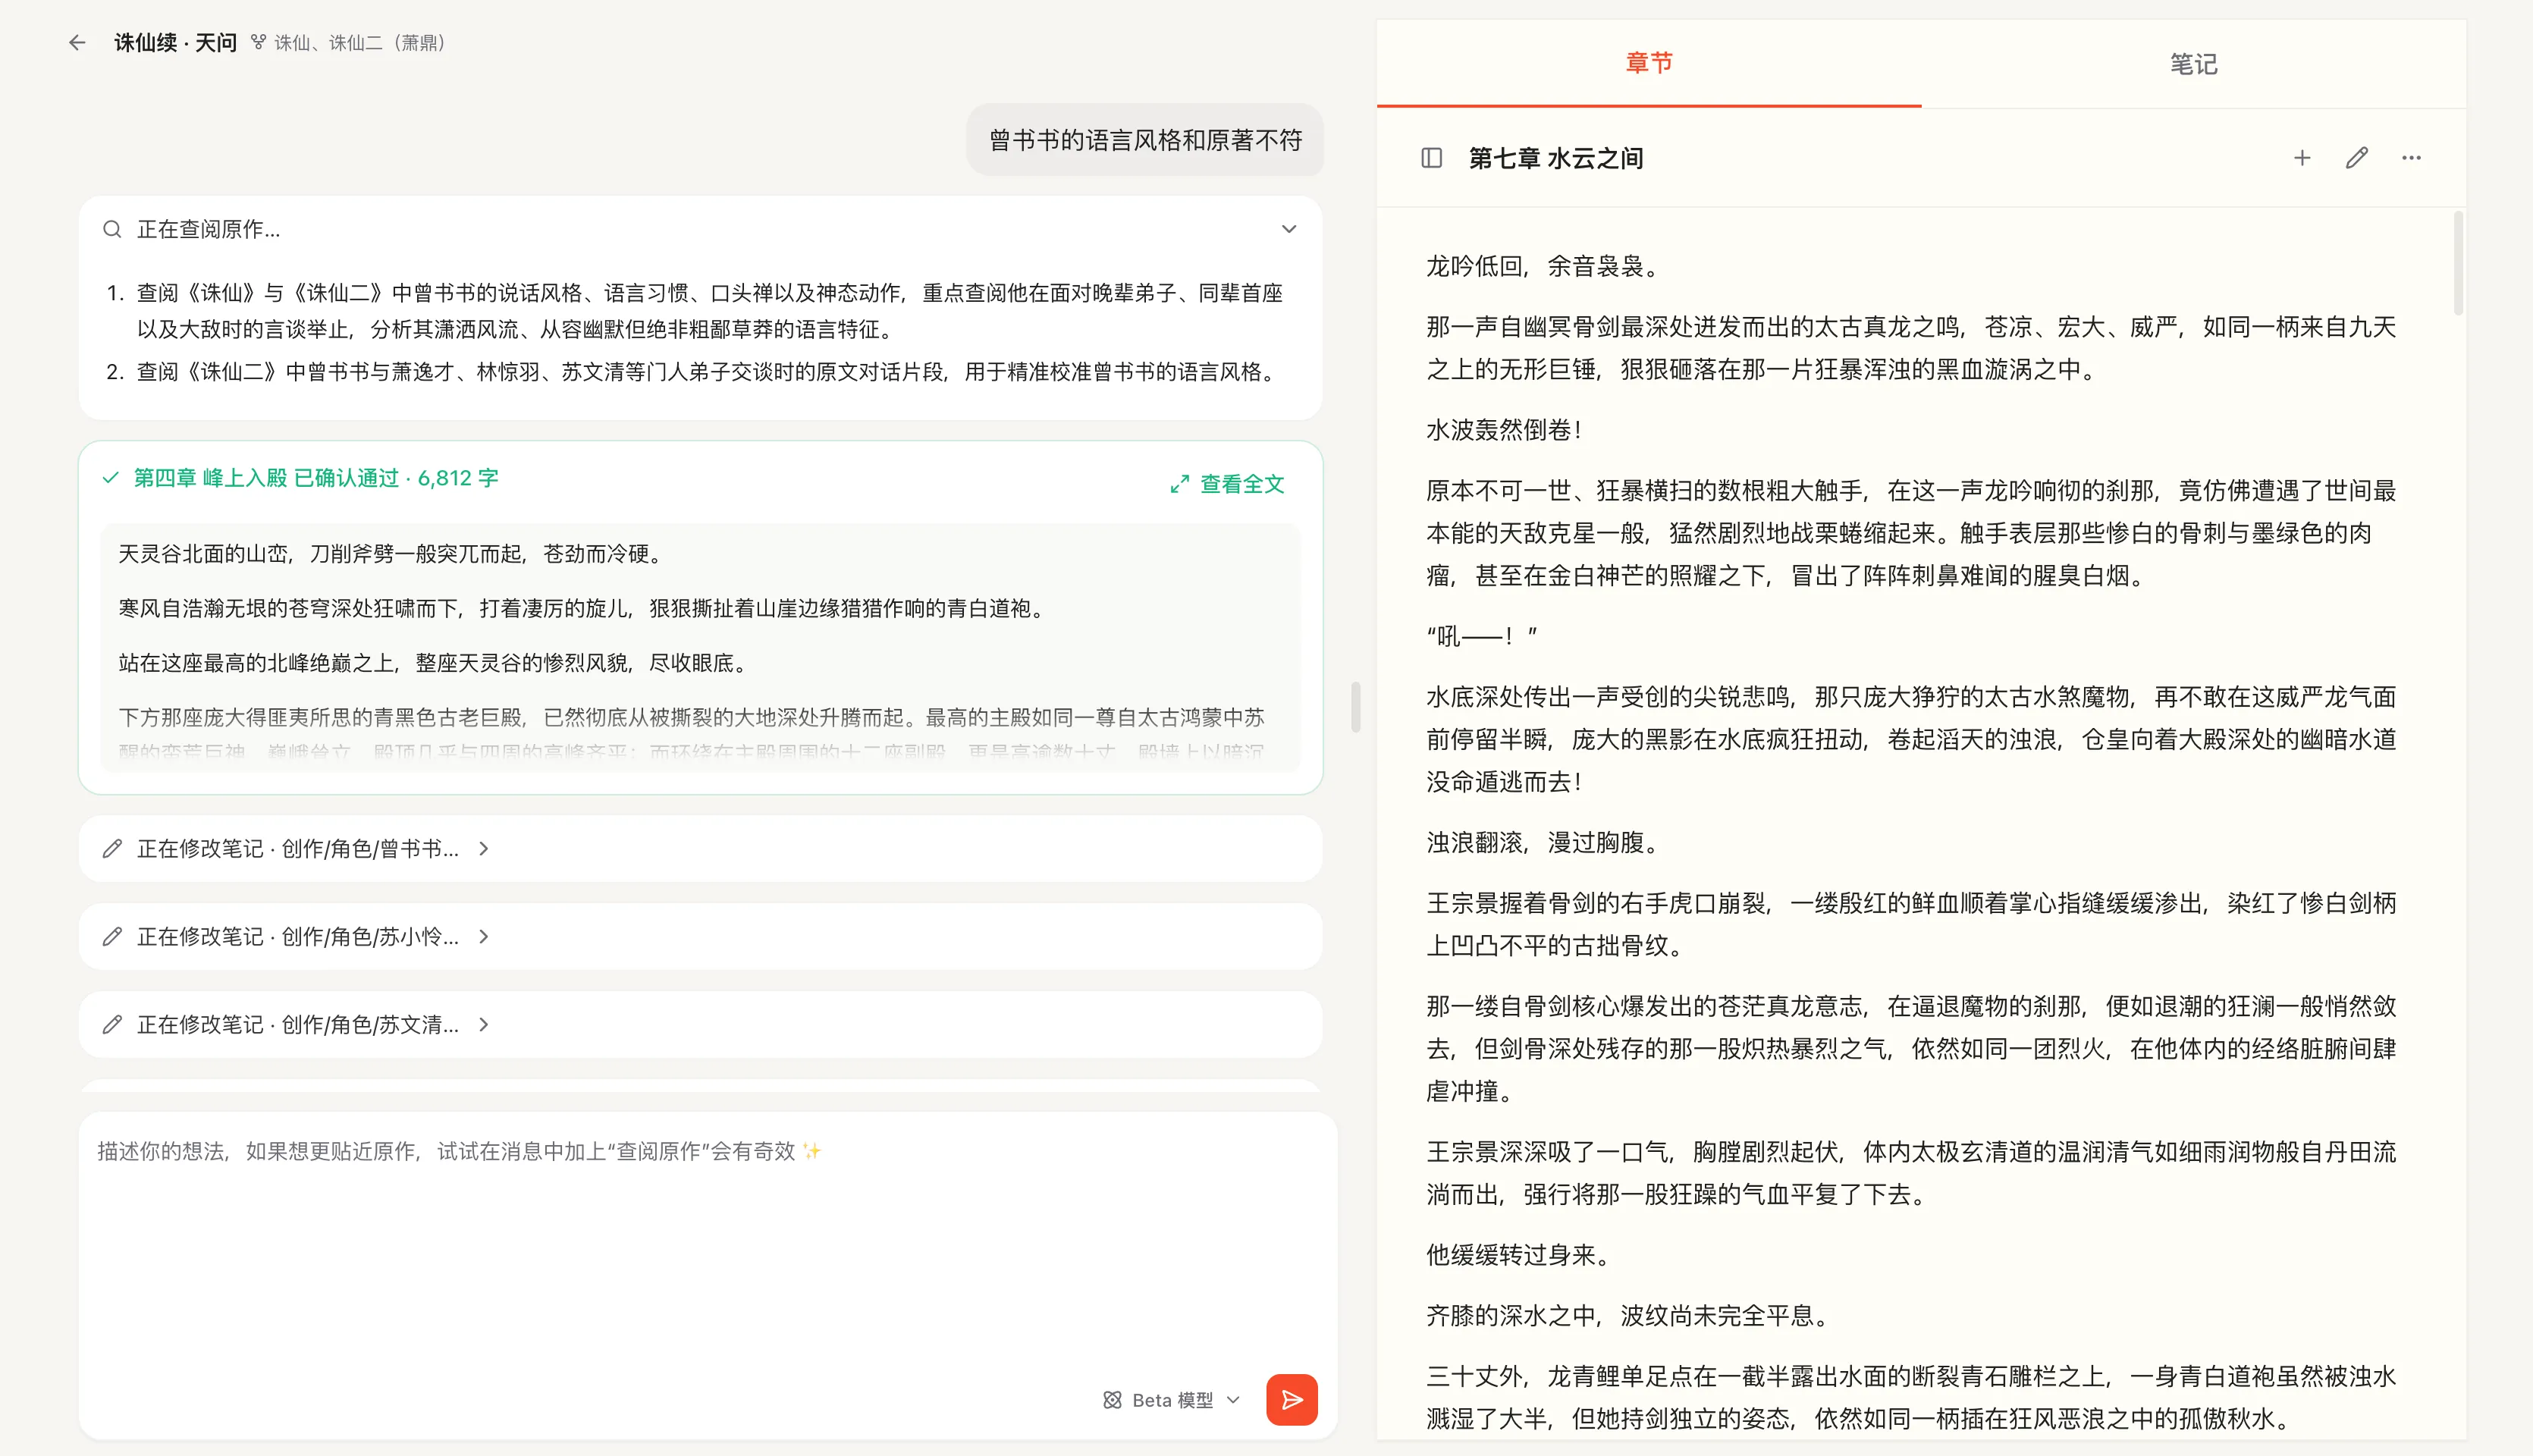Image resolution: width=2533 pixels, height=1456 pixels.
Task: Click the roar line “吼——！”
Action: pyautogui.click(x=1482, y=636)
